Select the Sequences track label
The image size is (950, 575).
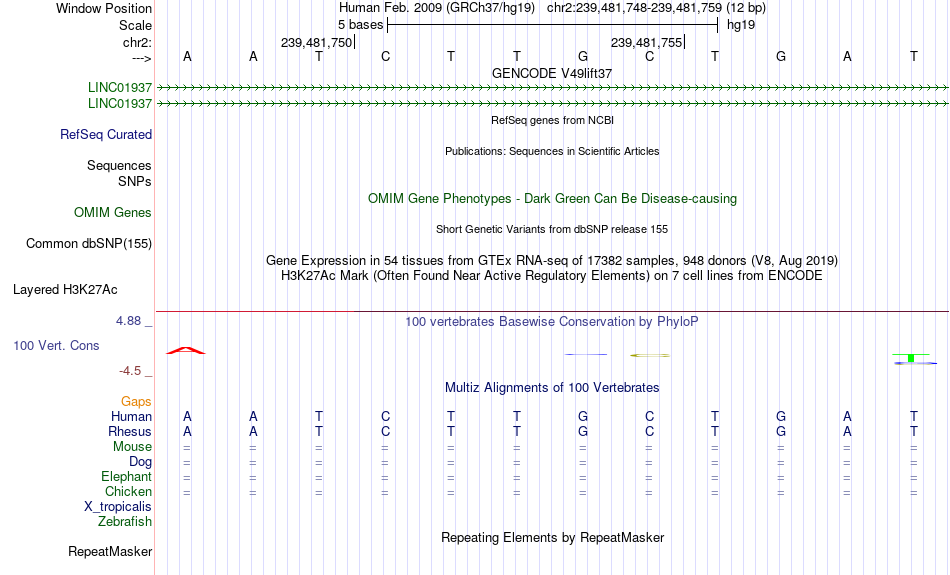(119, 165)
